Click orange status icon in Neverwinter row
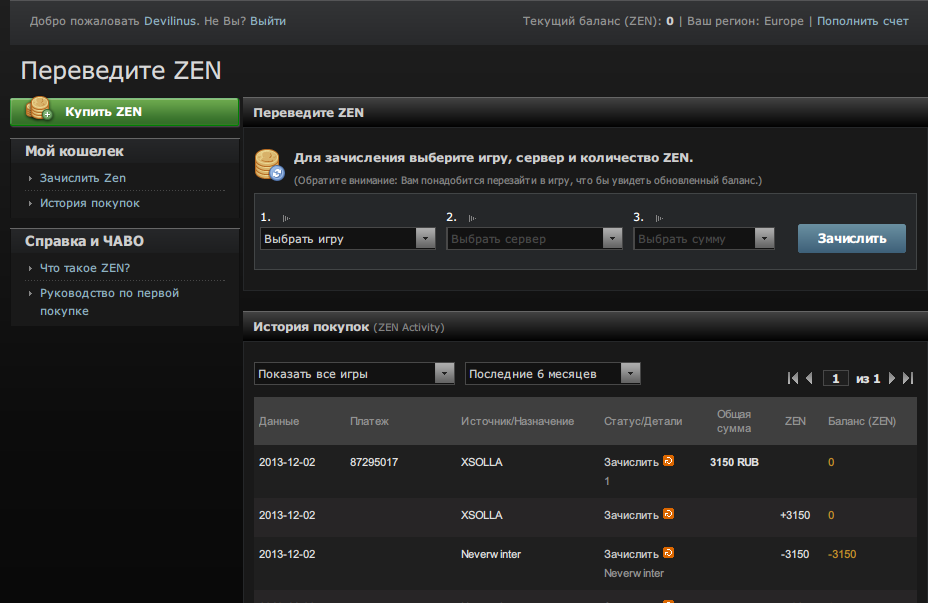 (668, 553)
